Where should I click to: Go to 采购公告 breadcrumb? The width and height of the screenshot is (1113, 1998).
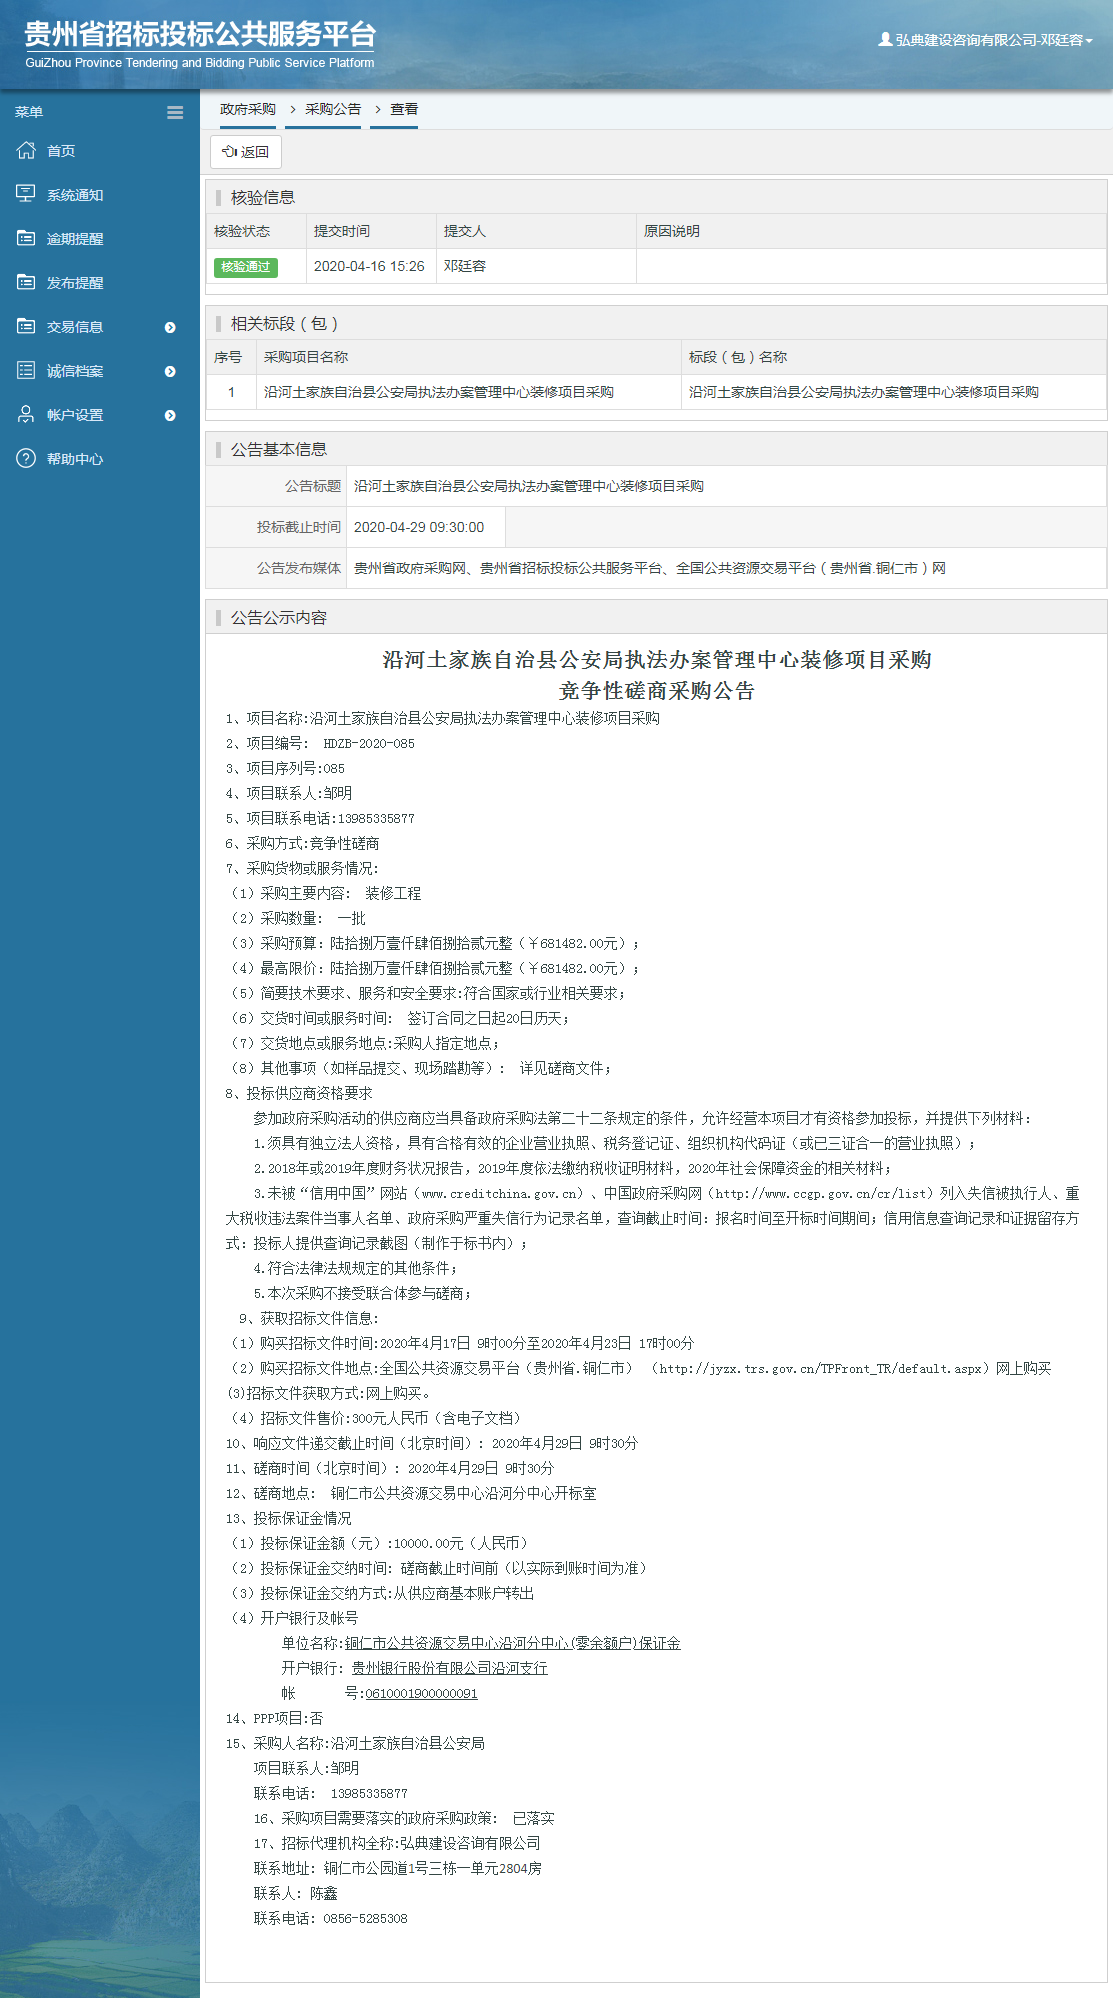333,109
